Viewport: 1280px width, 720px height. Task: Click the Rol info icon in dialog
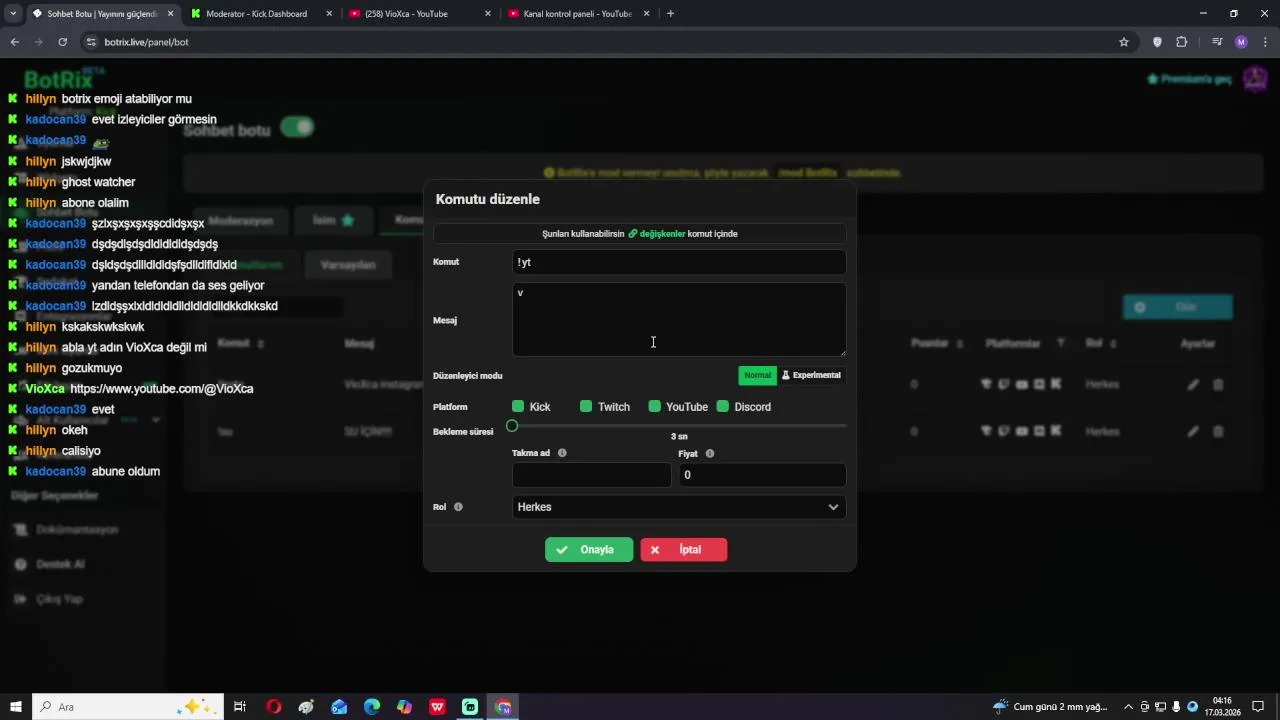[458, 507]
